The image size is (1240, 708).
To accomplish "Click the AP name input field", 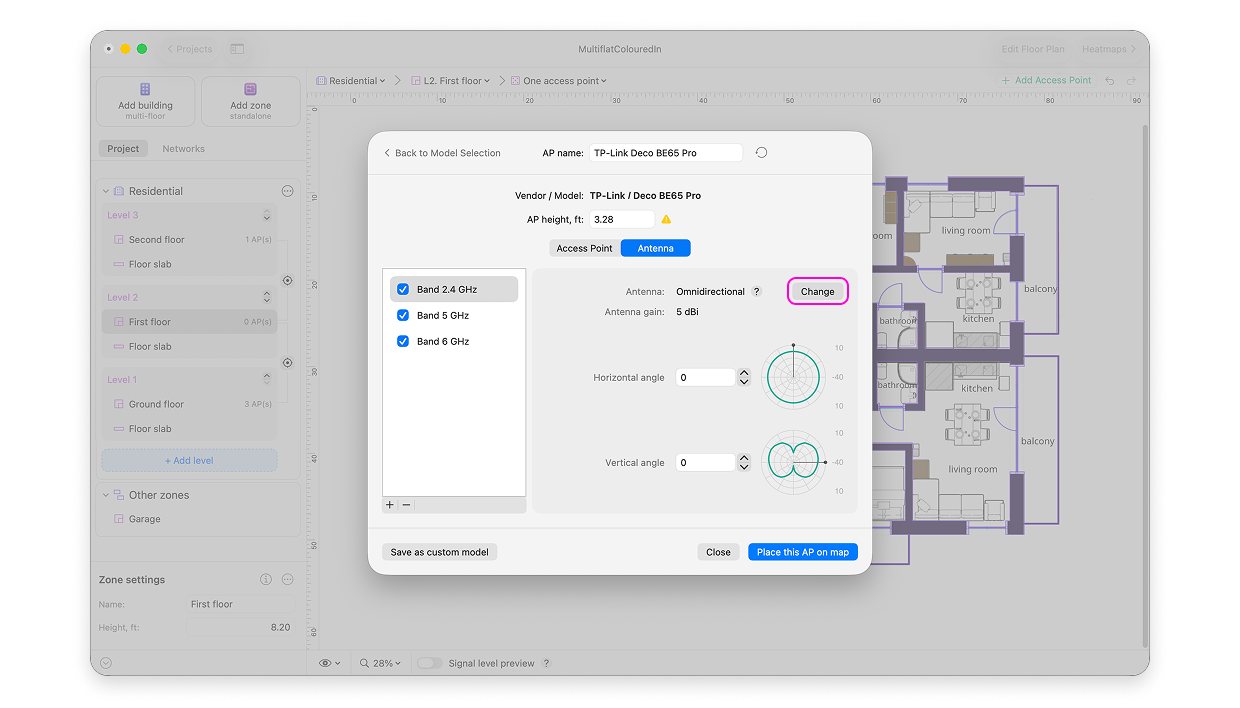I will click(x=666, y=153).
